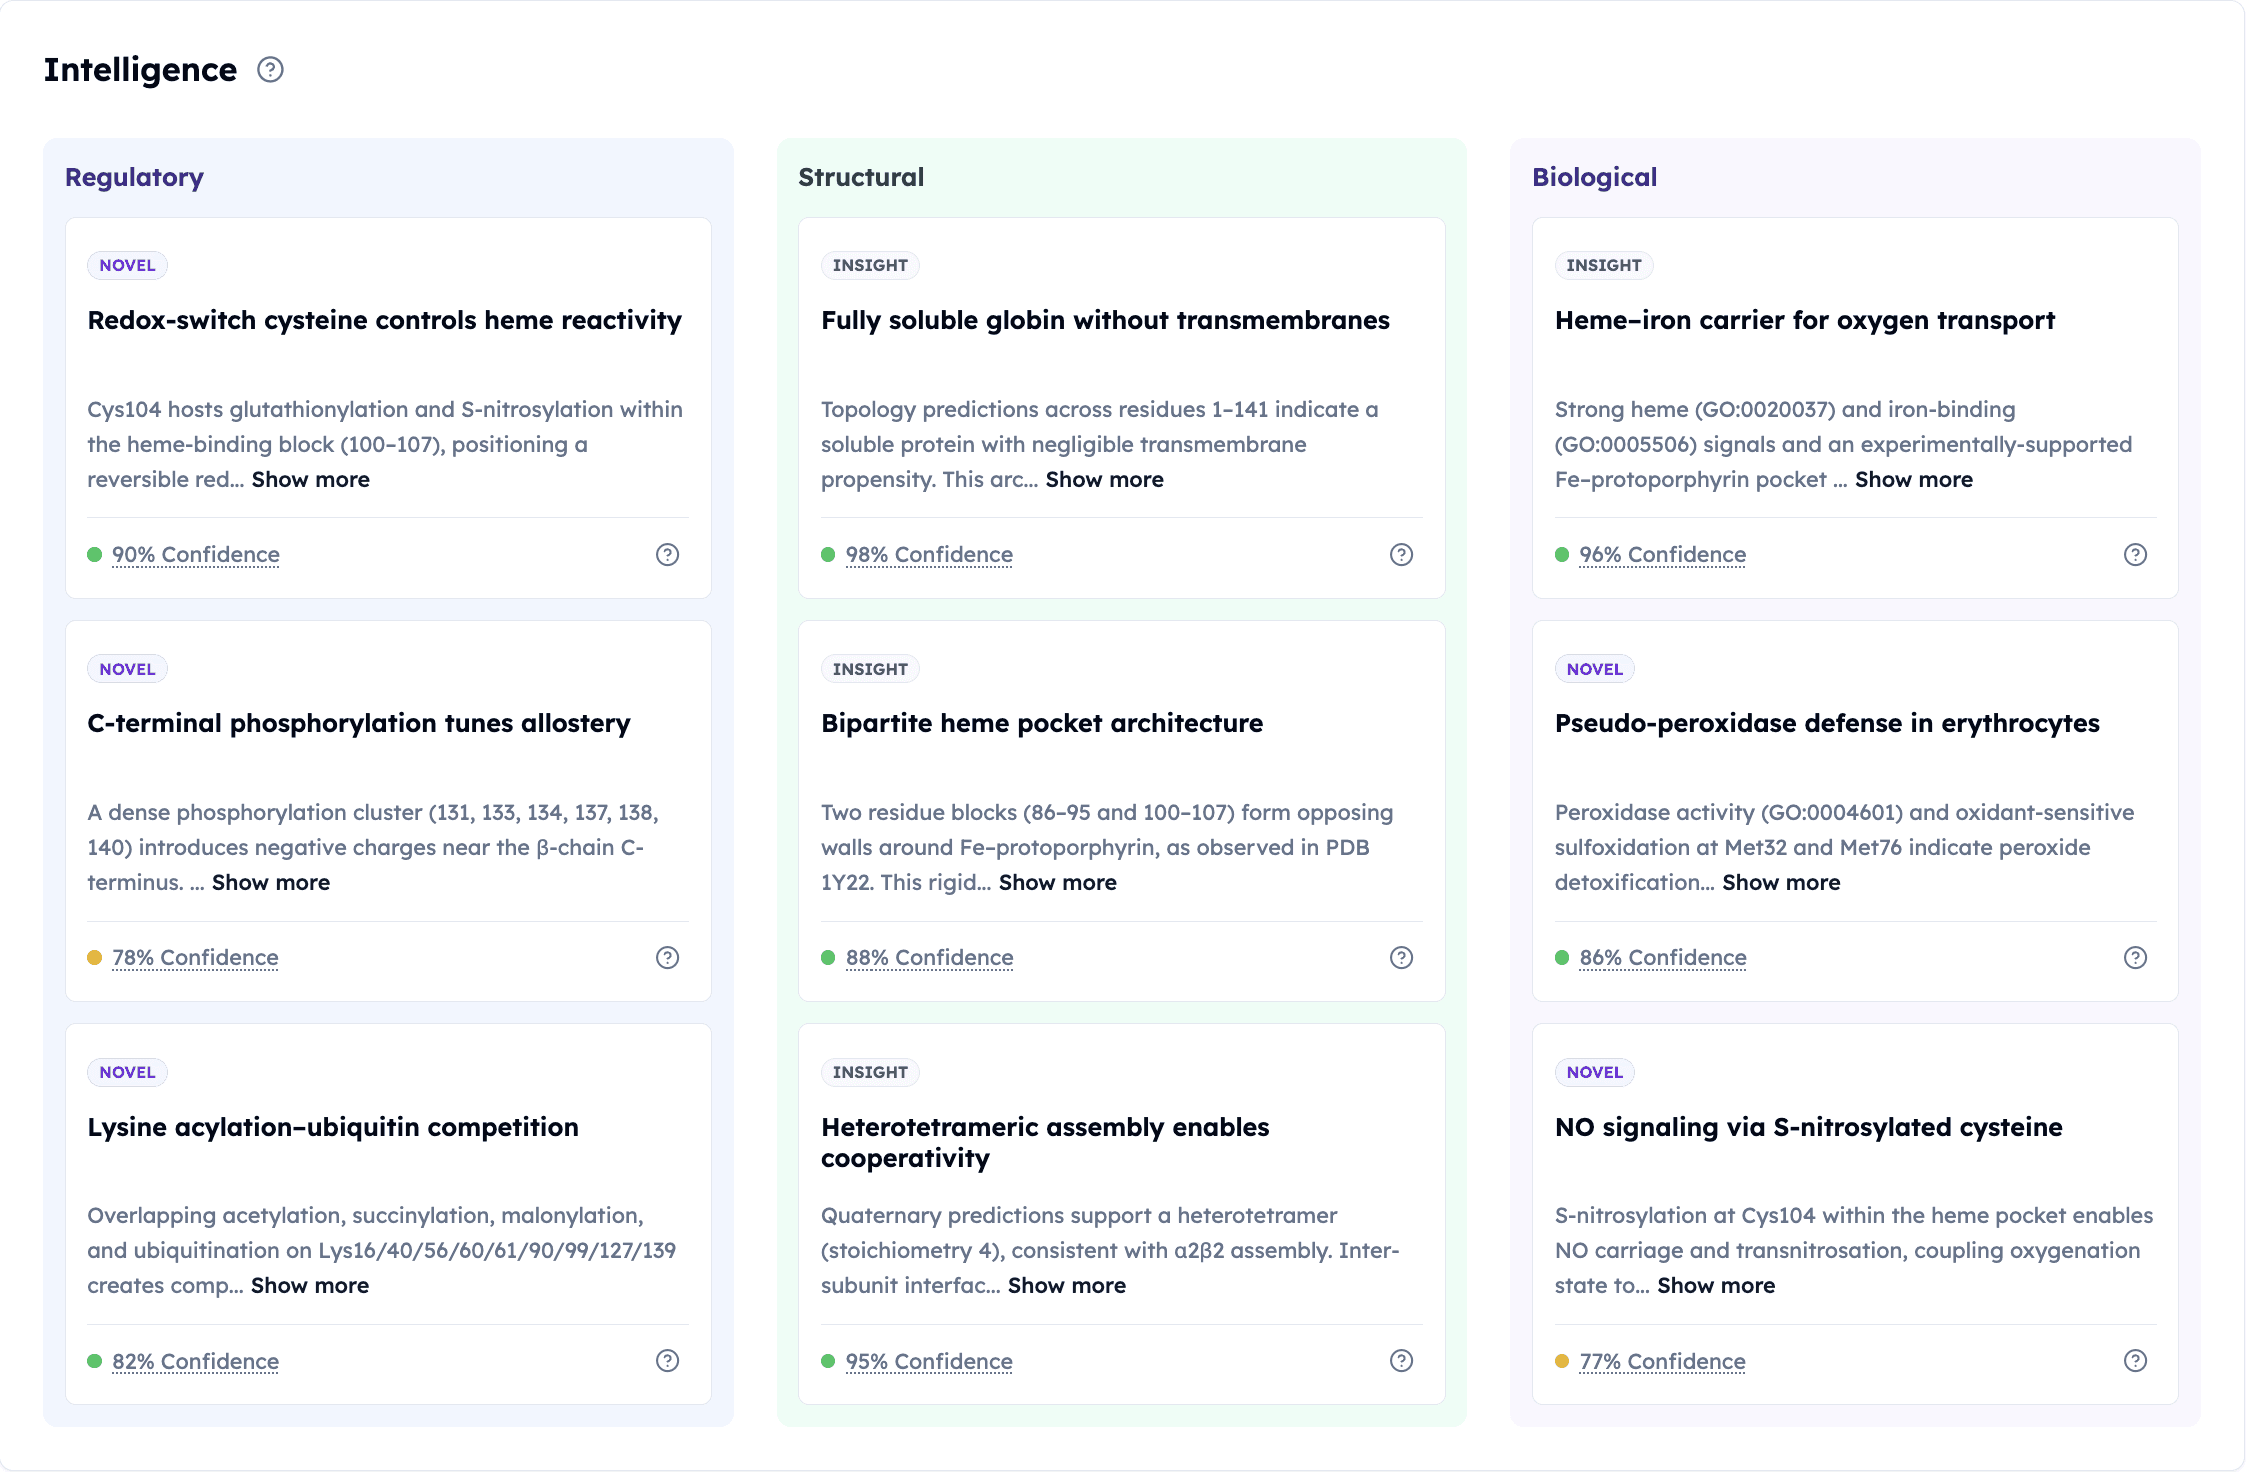Open help icon on Heme–iron carrier card
Image resolution: width=2246 pixels, height=1472 pixels.
tap(2135, 555)
